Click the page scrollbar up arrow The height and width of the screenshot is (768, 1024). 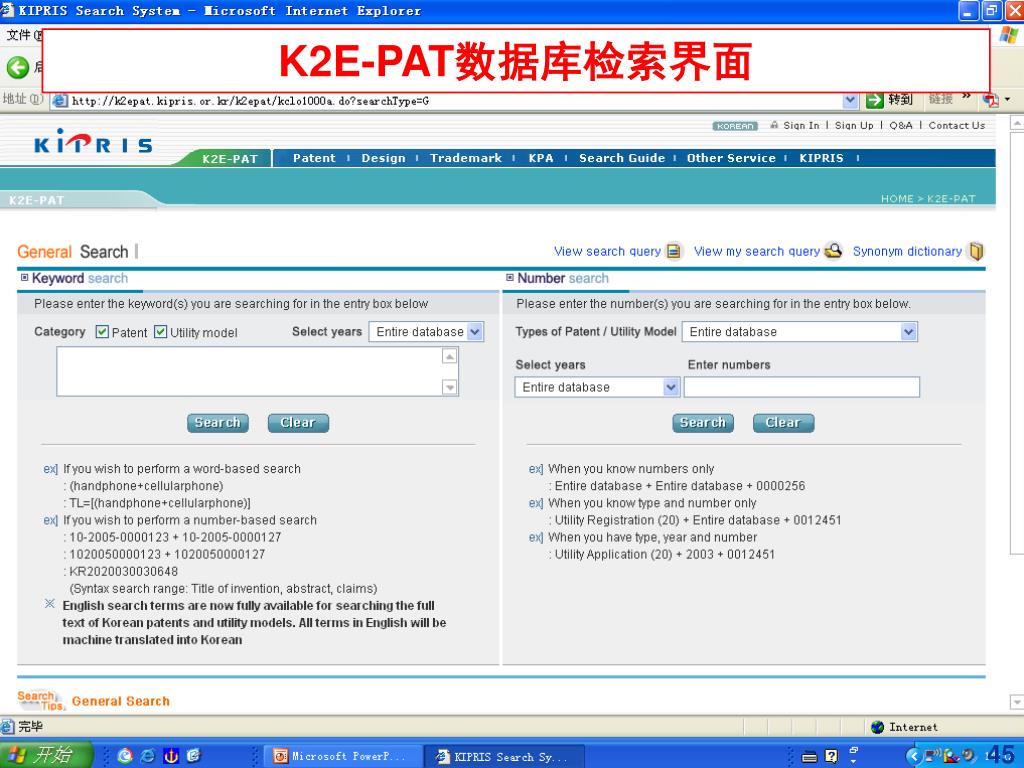click(x=1017, y=122)
